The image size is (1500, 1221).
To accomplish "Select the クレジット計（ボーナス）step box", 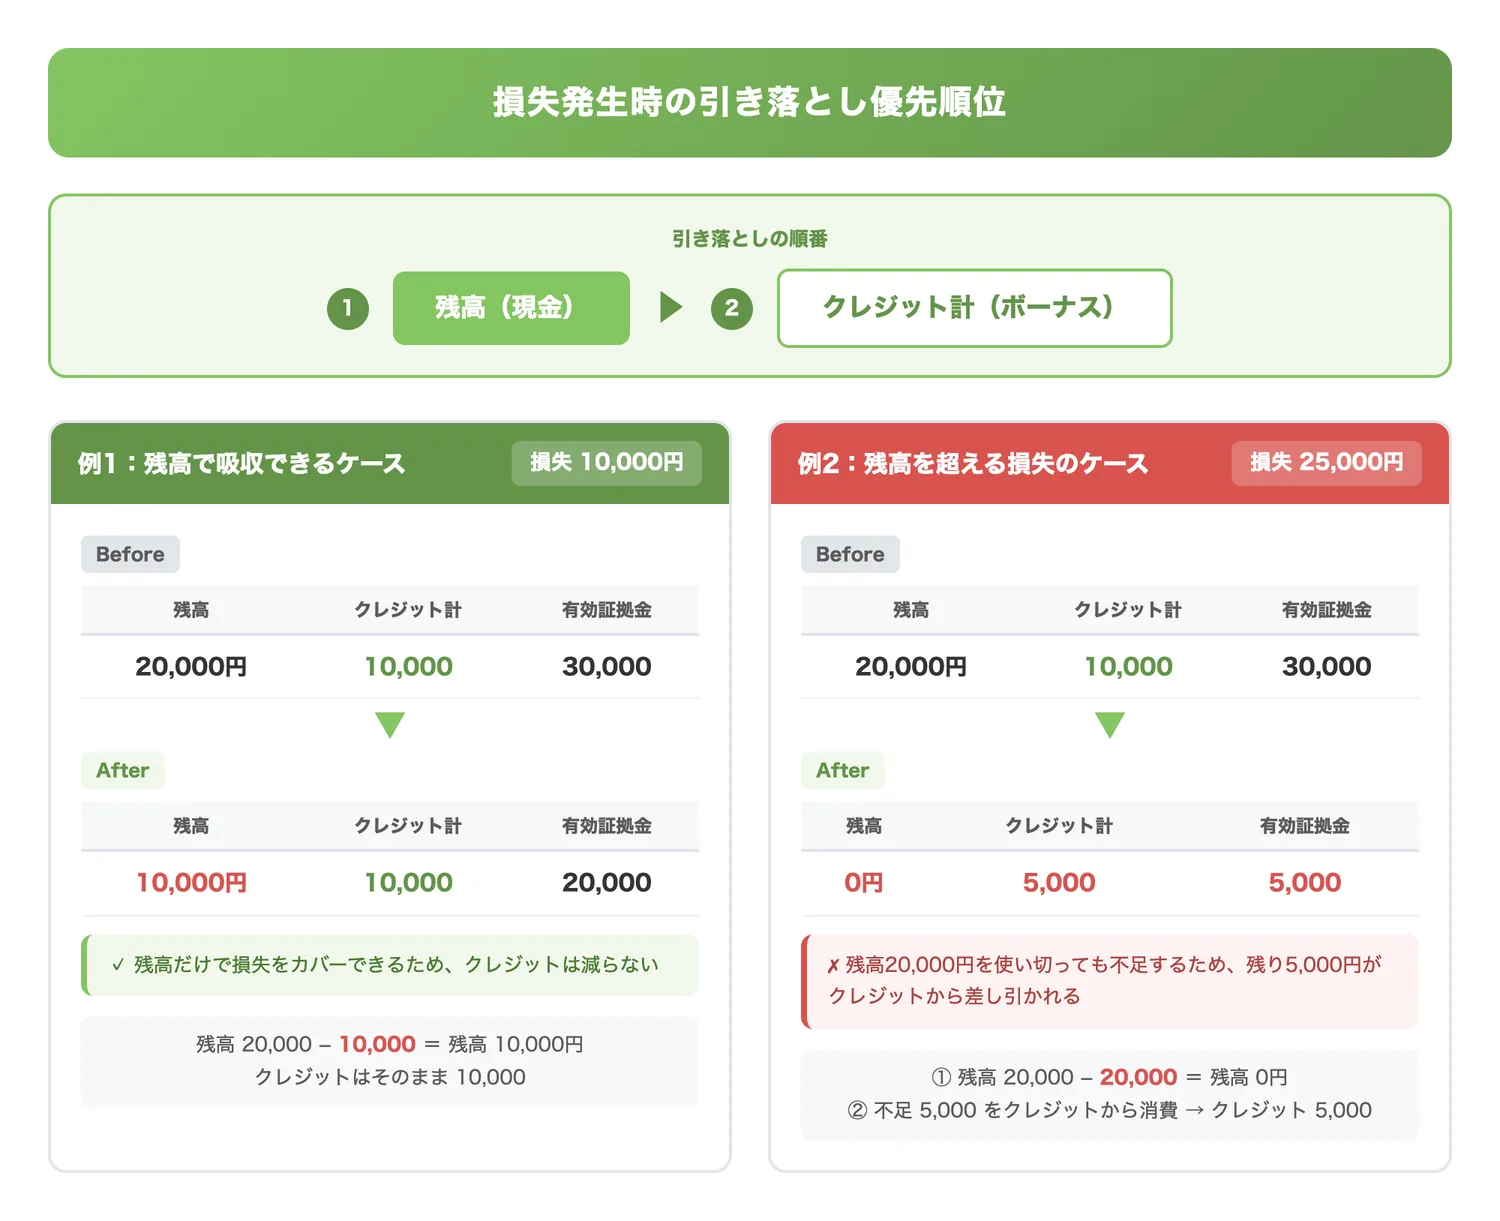I will point(974,308).
